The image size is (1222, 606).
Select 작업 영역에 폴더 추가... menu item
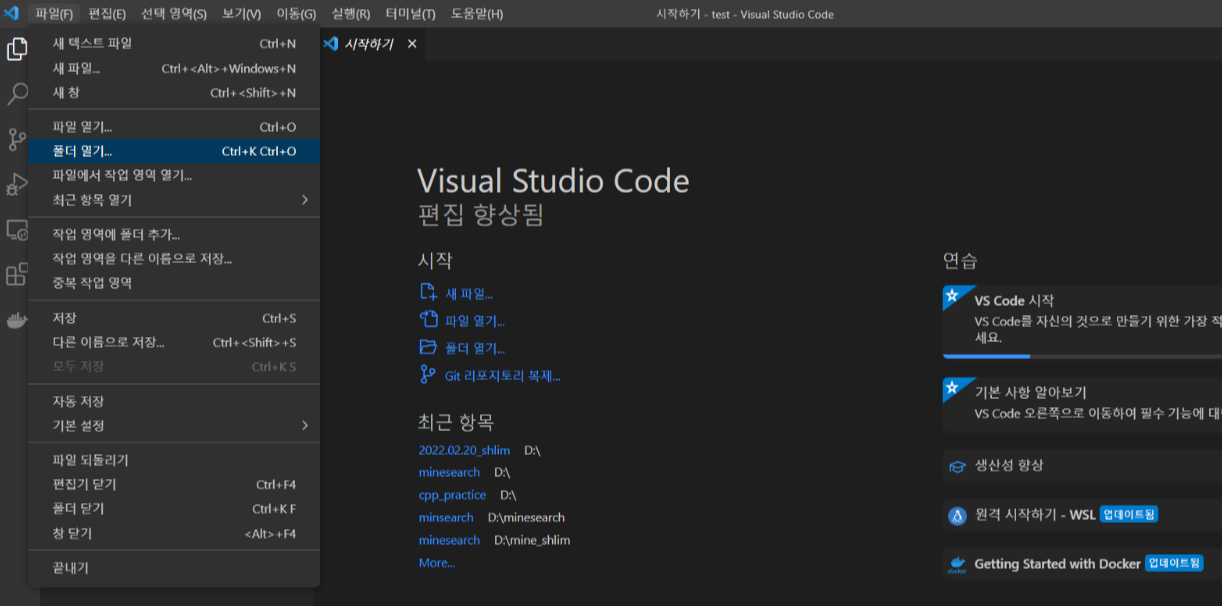pyautogui.click(x=174, y=234)
